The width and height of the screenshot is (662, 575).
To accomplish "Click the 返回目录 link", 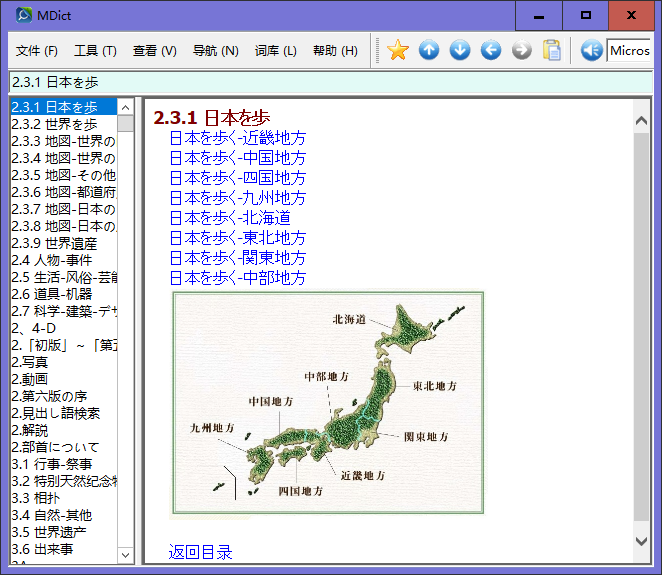I will click(x=200, y=552).
